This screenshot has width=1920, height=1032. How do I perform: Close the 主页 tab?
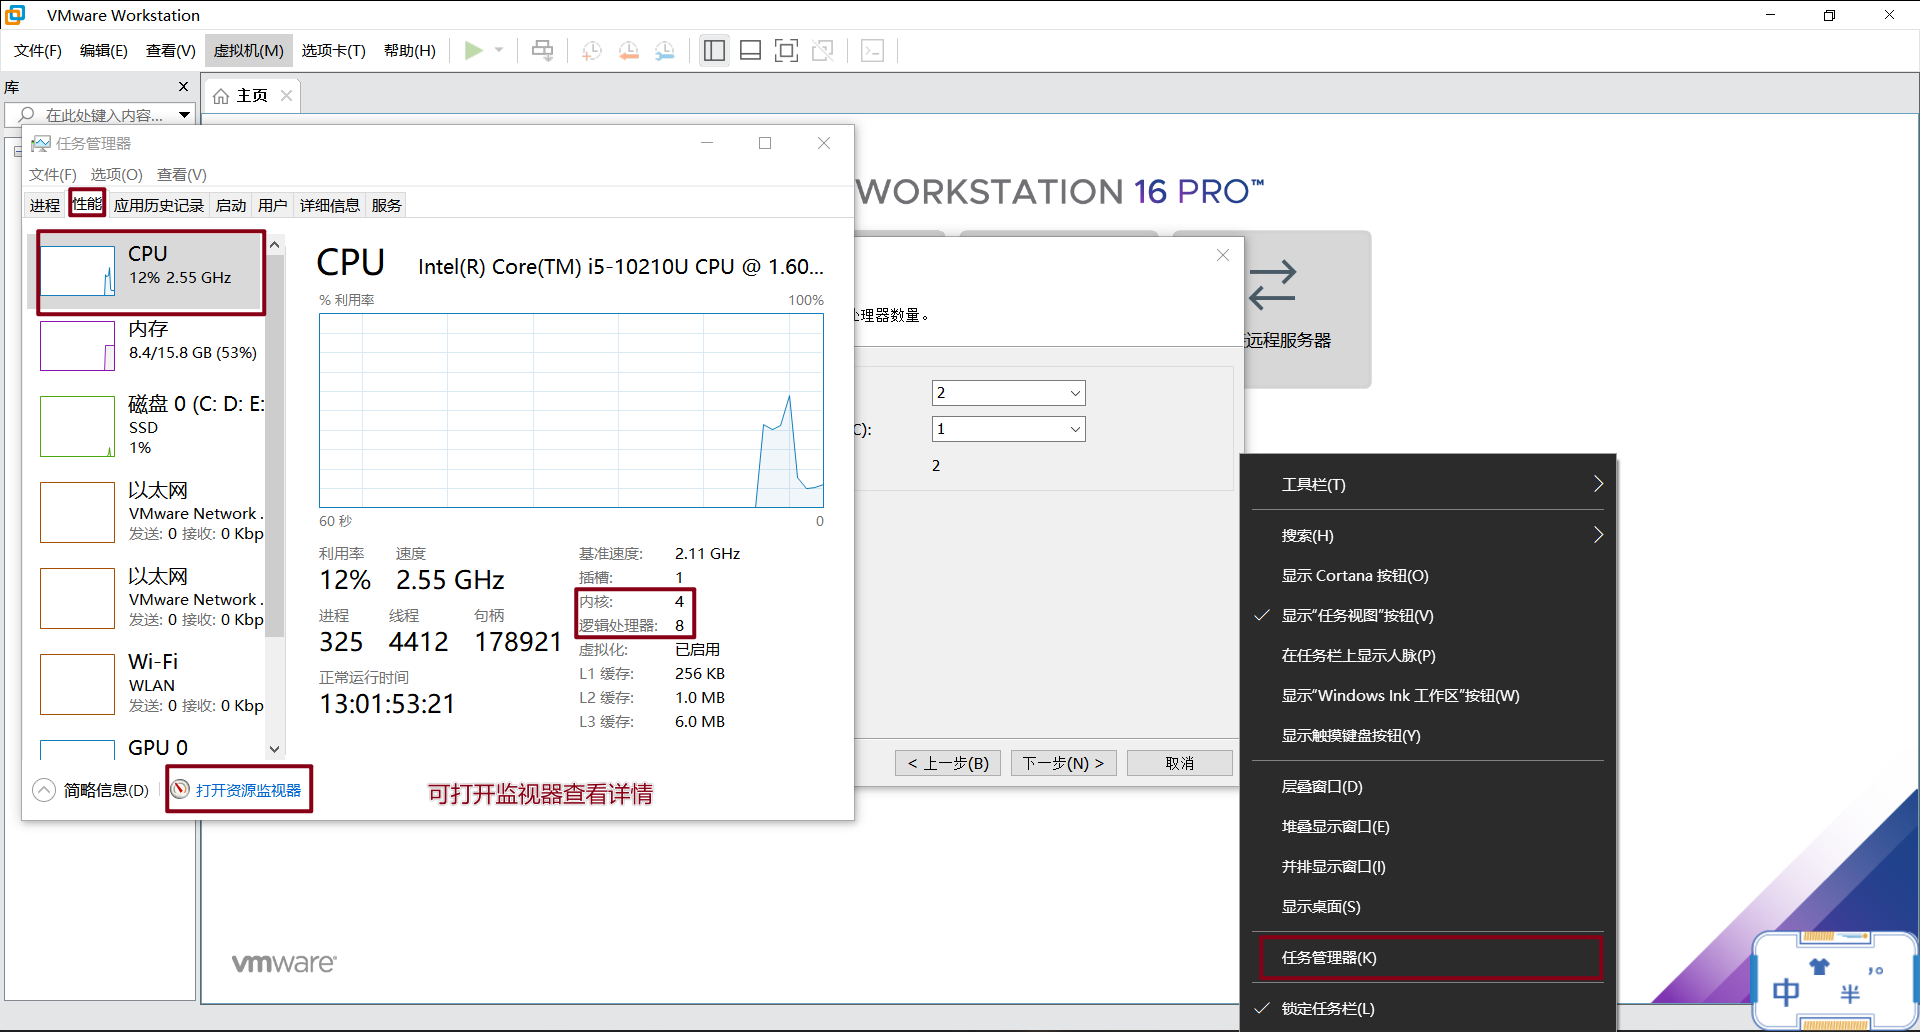pyautogui.click(x=287, y=95)
